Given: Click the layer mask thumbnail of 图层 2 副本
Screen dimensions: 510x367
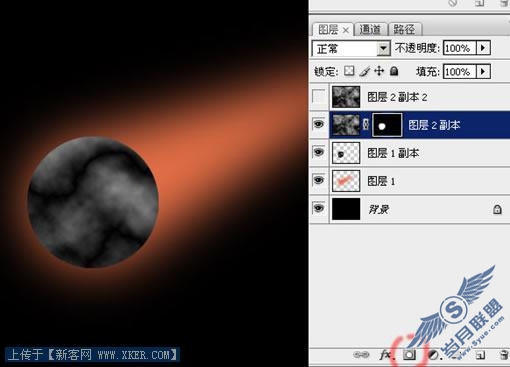Looking at the screenshot, I should pyautogui.click(x=387, y=125).
